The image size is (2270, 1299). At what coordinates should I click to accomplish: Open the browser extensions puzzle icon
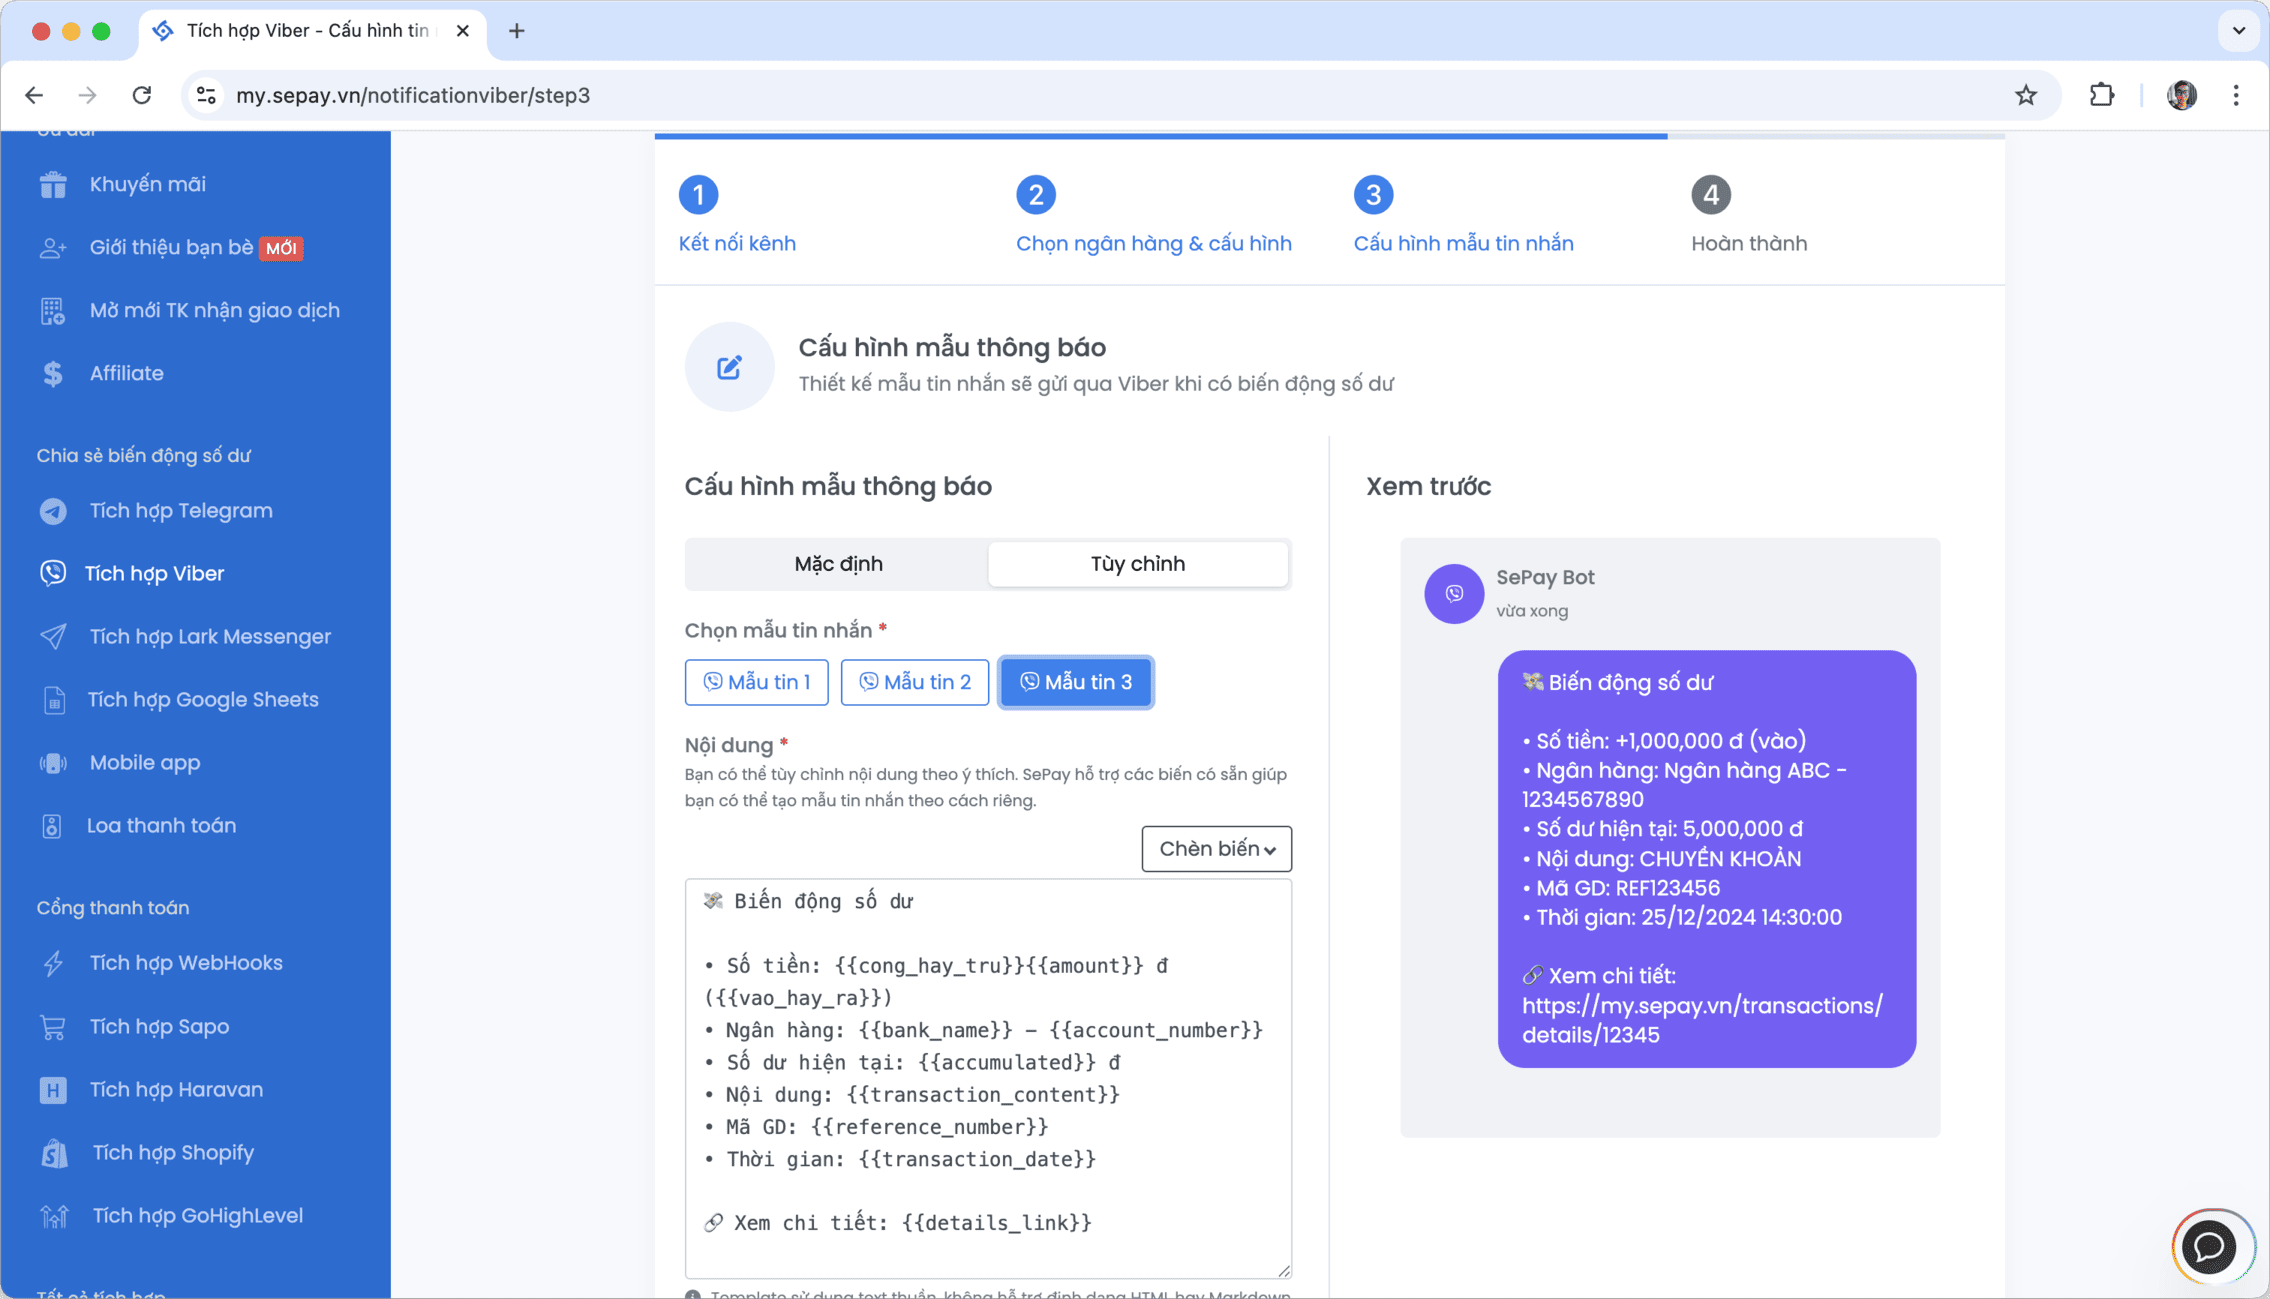(x=2102, y=95)
